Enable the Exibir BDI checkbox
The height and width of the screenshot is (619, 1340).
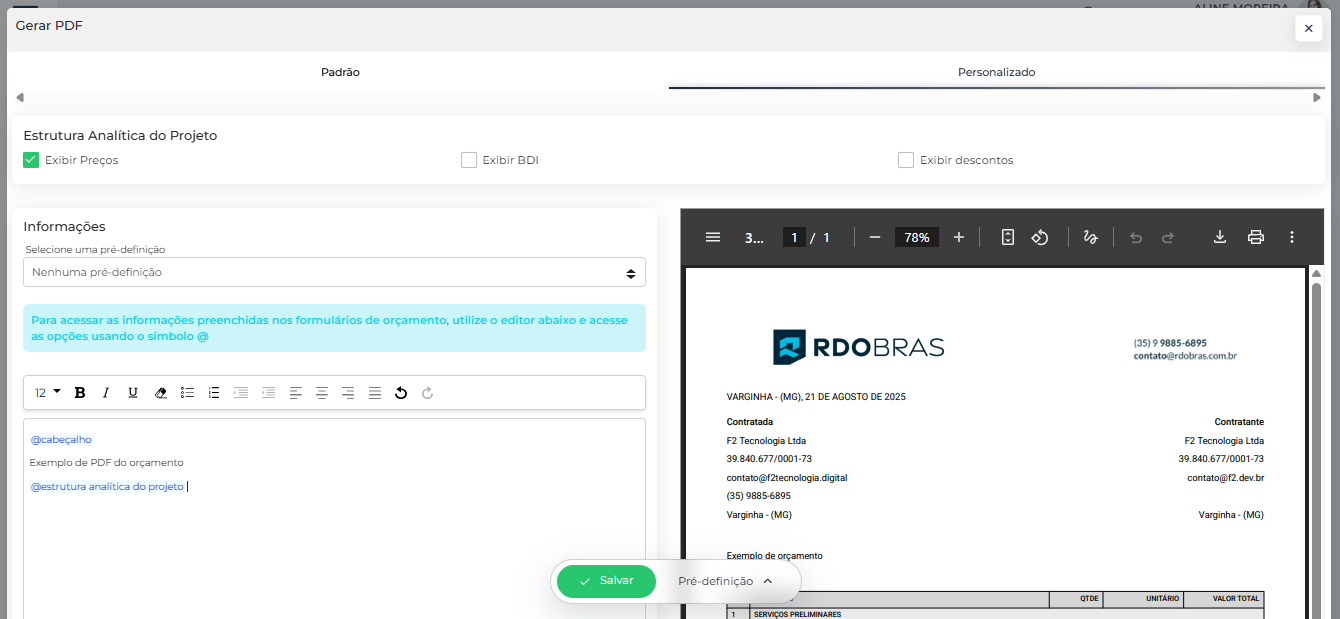(x=469, y=160)
